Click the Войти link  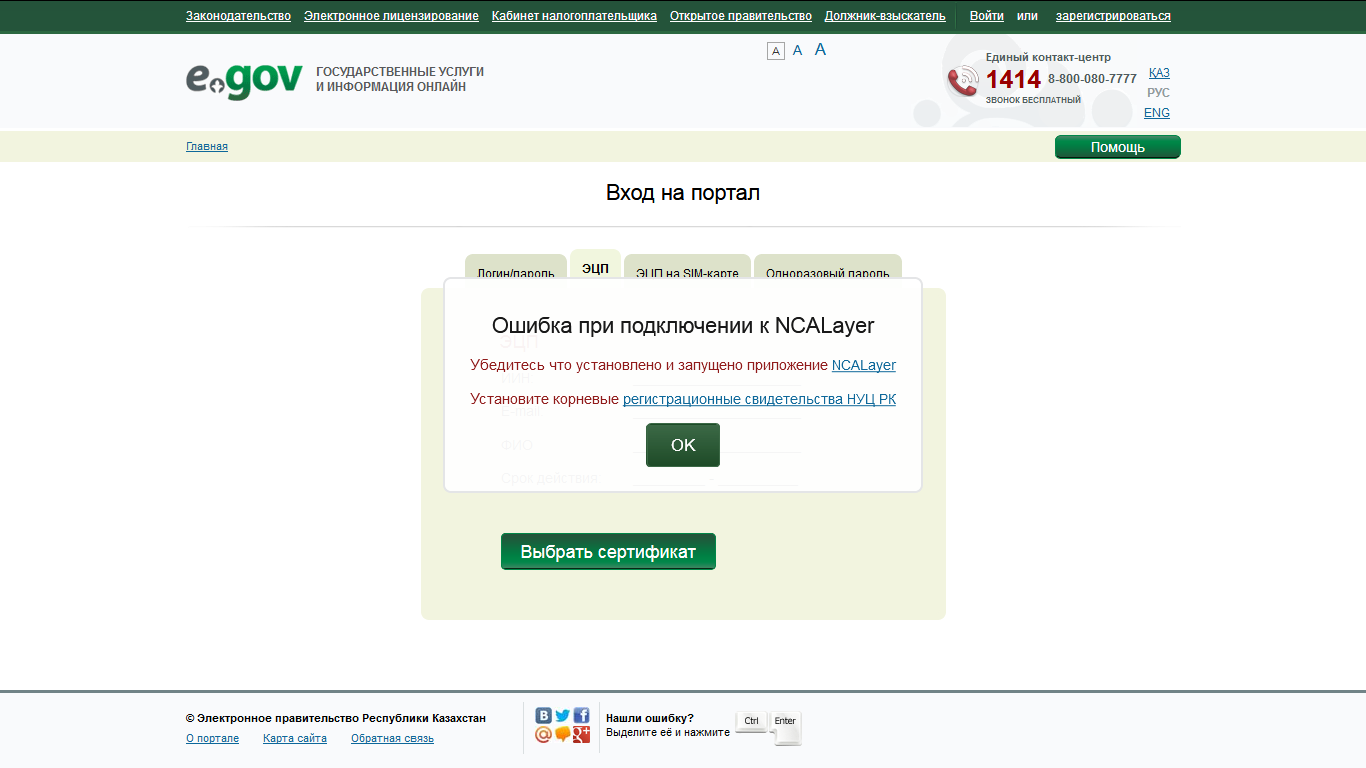987,16
